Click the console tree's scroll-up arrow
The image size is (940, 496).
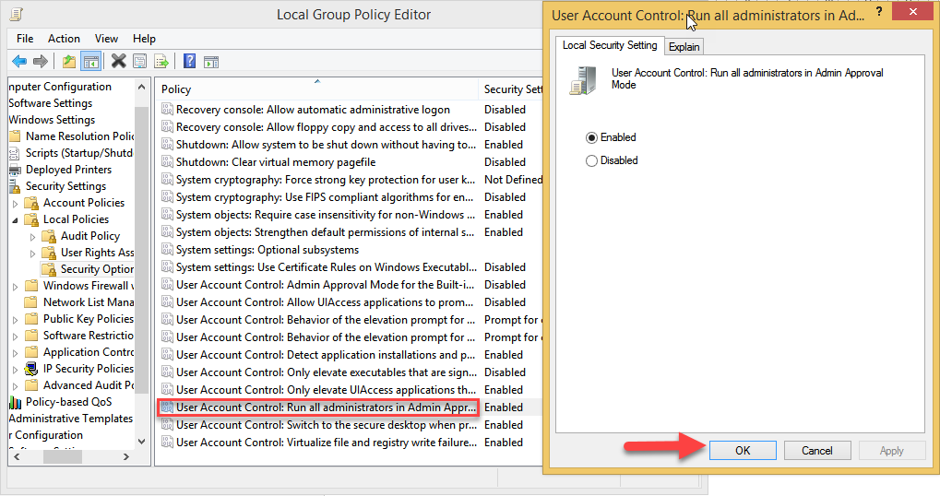[141, 88]
